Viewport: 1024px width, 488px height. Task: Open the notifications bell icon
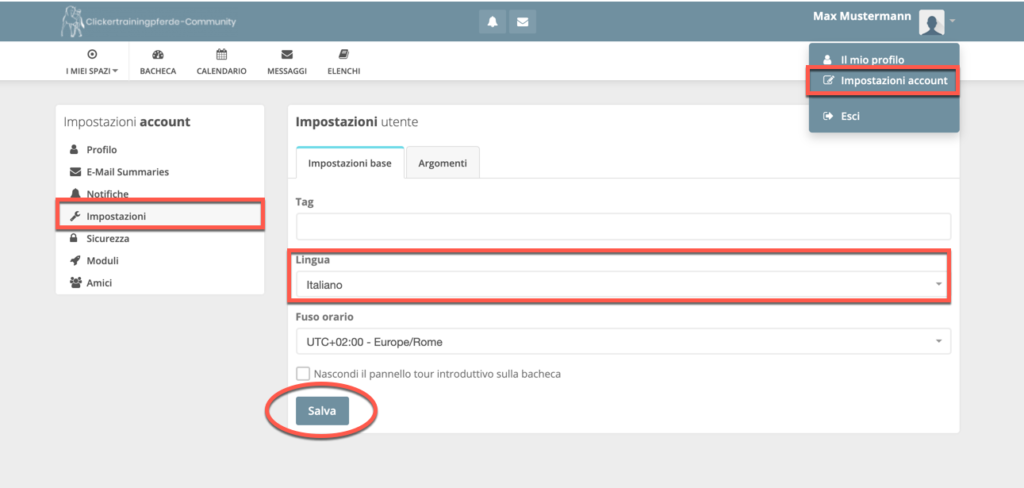(492, 22)
